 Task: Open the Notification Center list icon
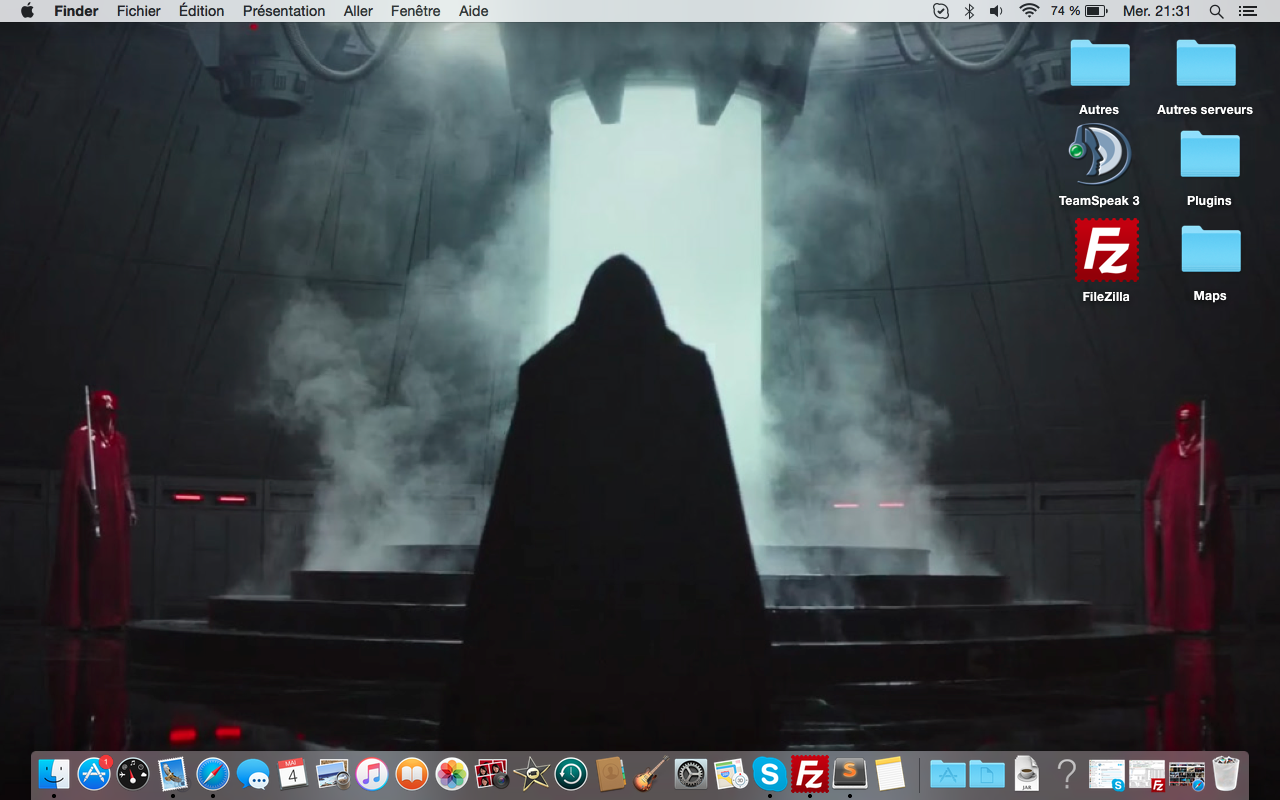(1246, 11)
